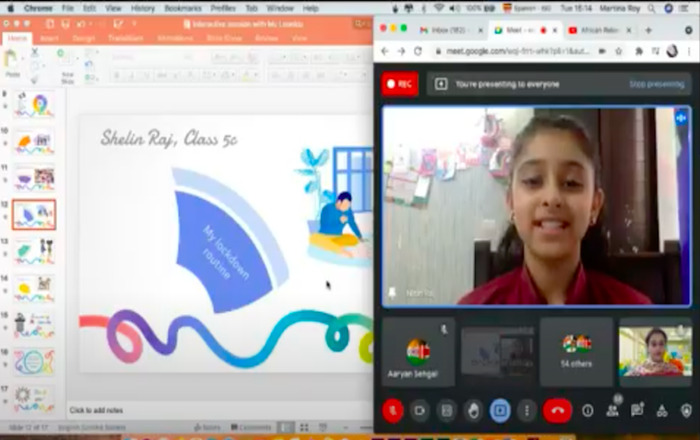700x440 pixels.
Task: Switch to slide sorter grid view icon
Action: tap(304, 428)
